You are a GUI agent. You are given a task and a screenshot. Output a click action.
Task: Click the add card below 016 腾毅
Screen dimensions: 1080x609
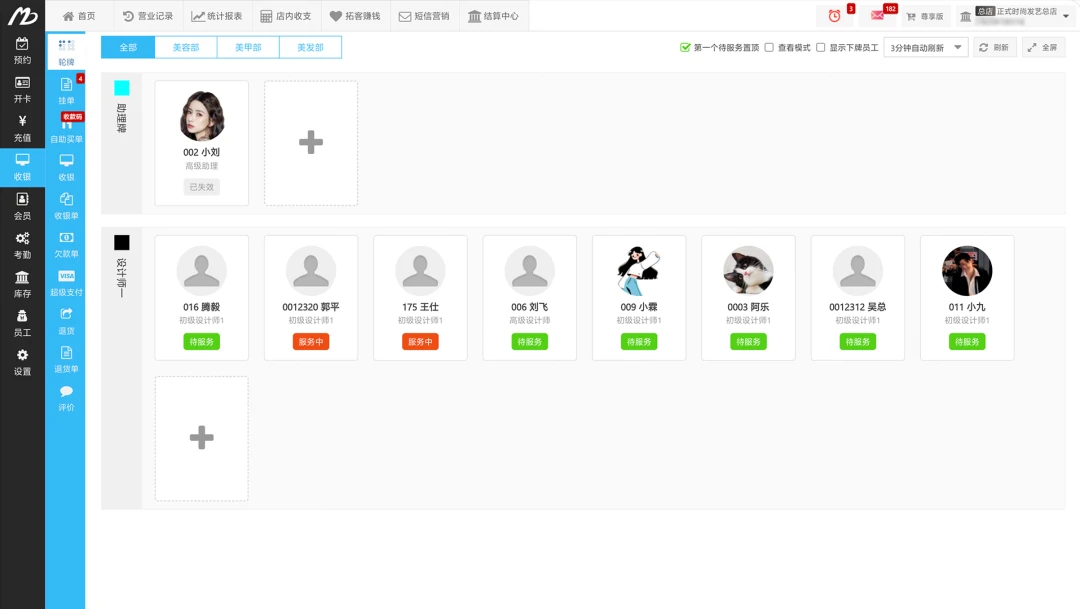point(202,438)
